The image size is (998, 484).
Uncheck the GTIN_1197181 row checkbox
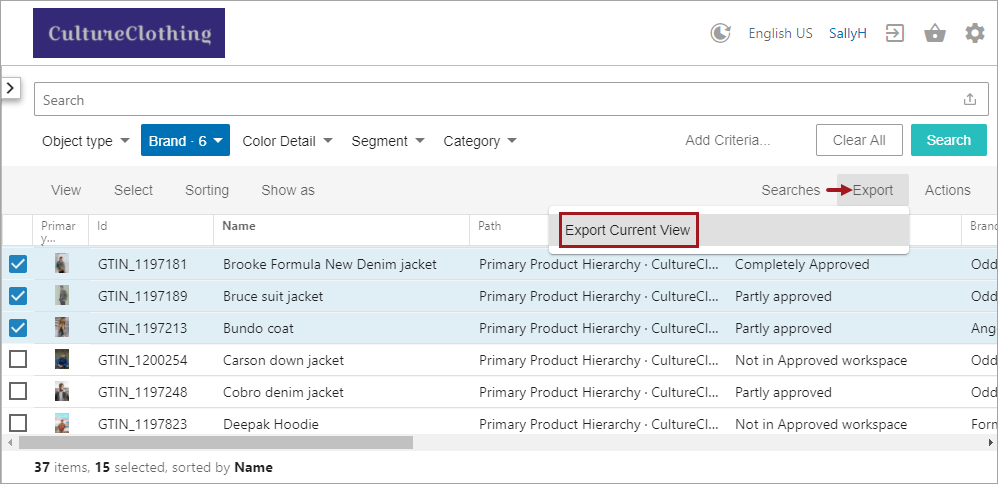(x=18, y=264)
